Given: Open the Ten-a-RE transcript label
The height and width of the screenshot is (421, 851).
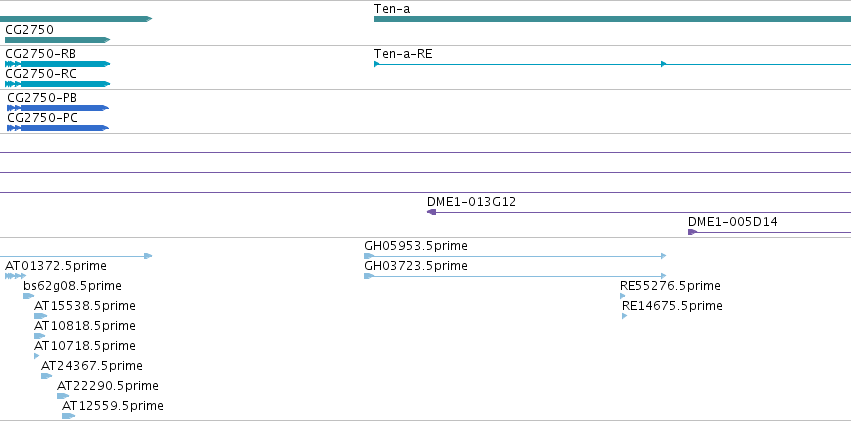Looking at the screenshot, I should pos(403,54).
